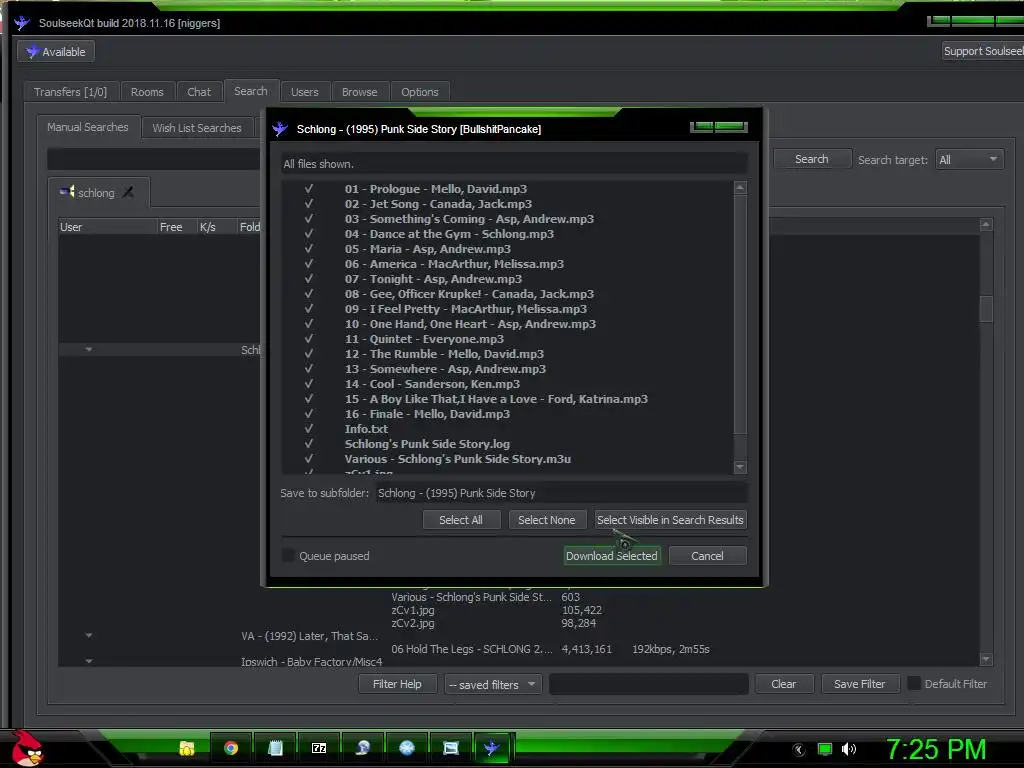Open the Chat tab
The height and width of the screenshot is (768, 1024).
[199, 92]
